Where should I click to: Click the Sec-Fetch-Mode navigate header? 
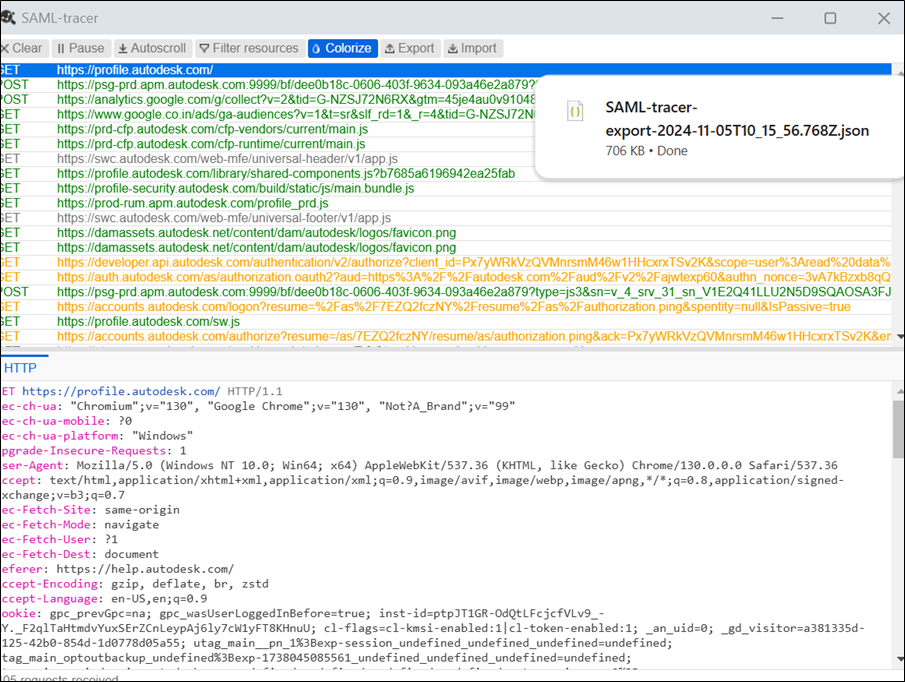pos(80,524)
